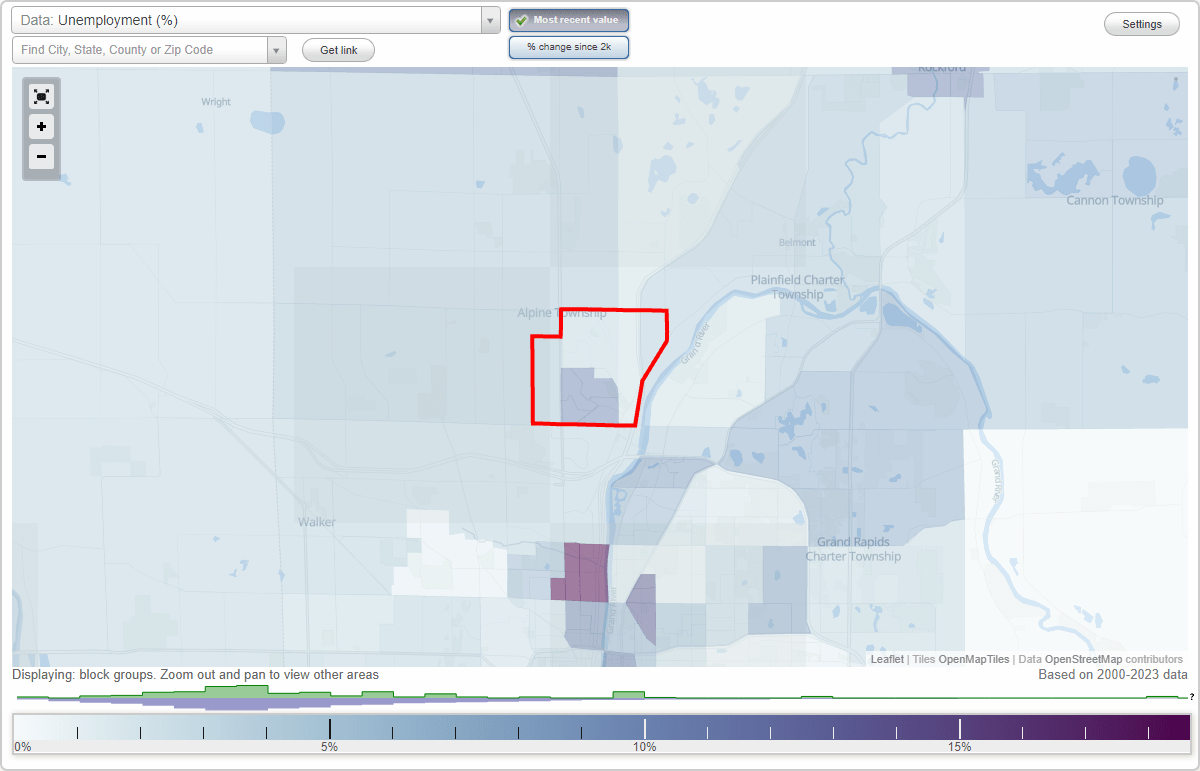1200x771 pixels.
Task: Open the Settings panel
Action: click(x=1141, y=23)
